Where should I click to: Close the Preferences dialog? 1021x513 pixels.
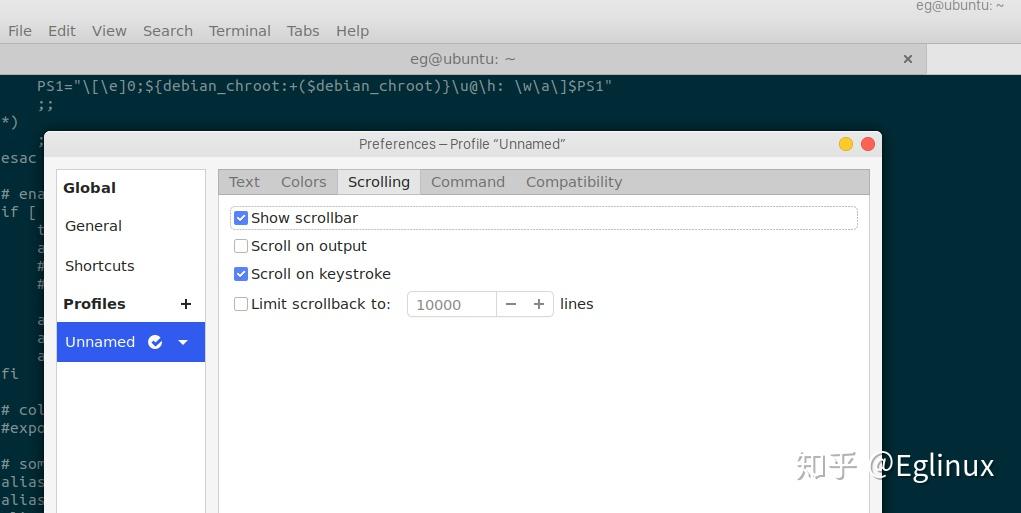[868, 144]
